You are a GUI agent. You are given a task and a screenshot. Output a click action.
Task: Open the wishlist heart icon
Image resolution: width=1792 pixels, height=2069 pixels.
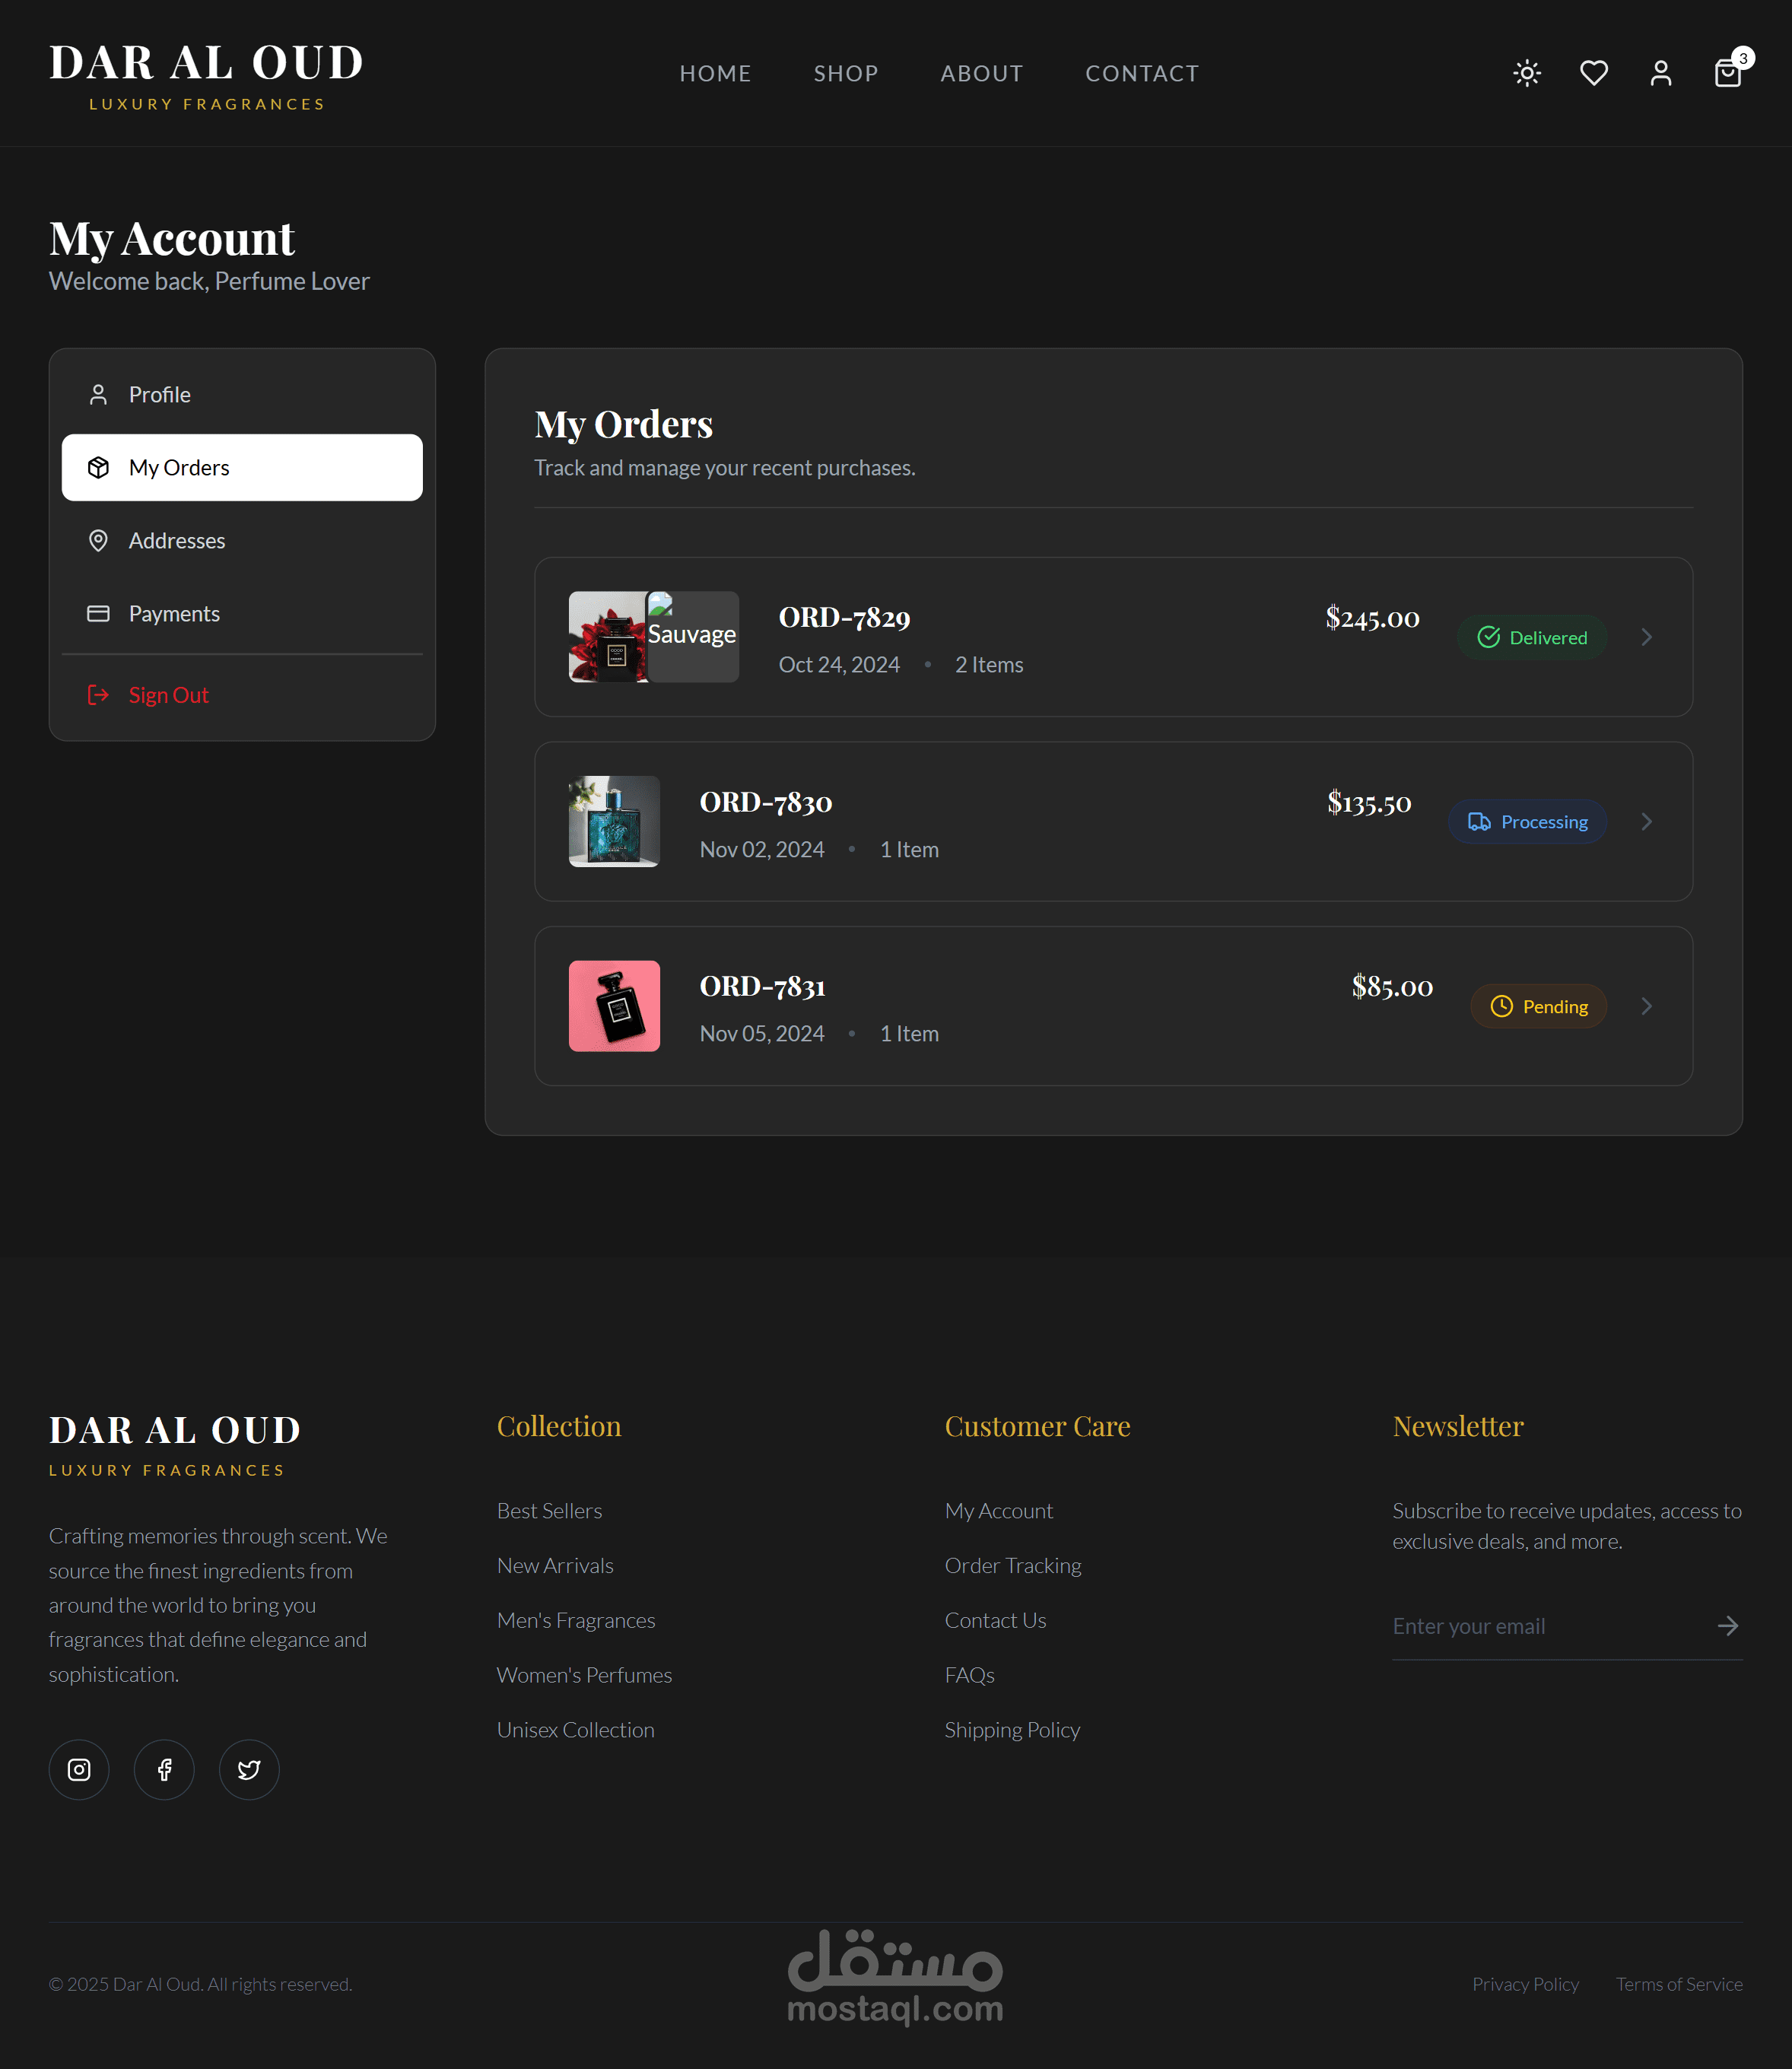coord(1594,73)
